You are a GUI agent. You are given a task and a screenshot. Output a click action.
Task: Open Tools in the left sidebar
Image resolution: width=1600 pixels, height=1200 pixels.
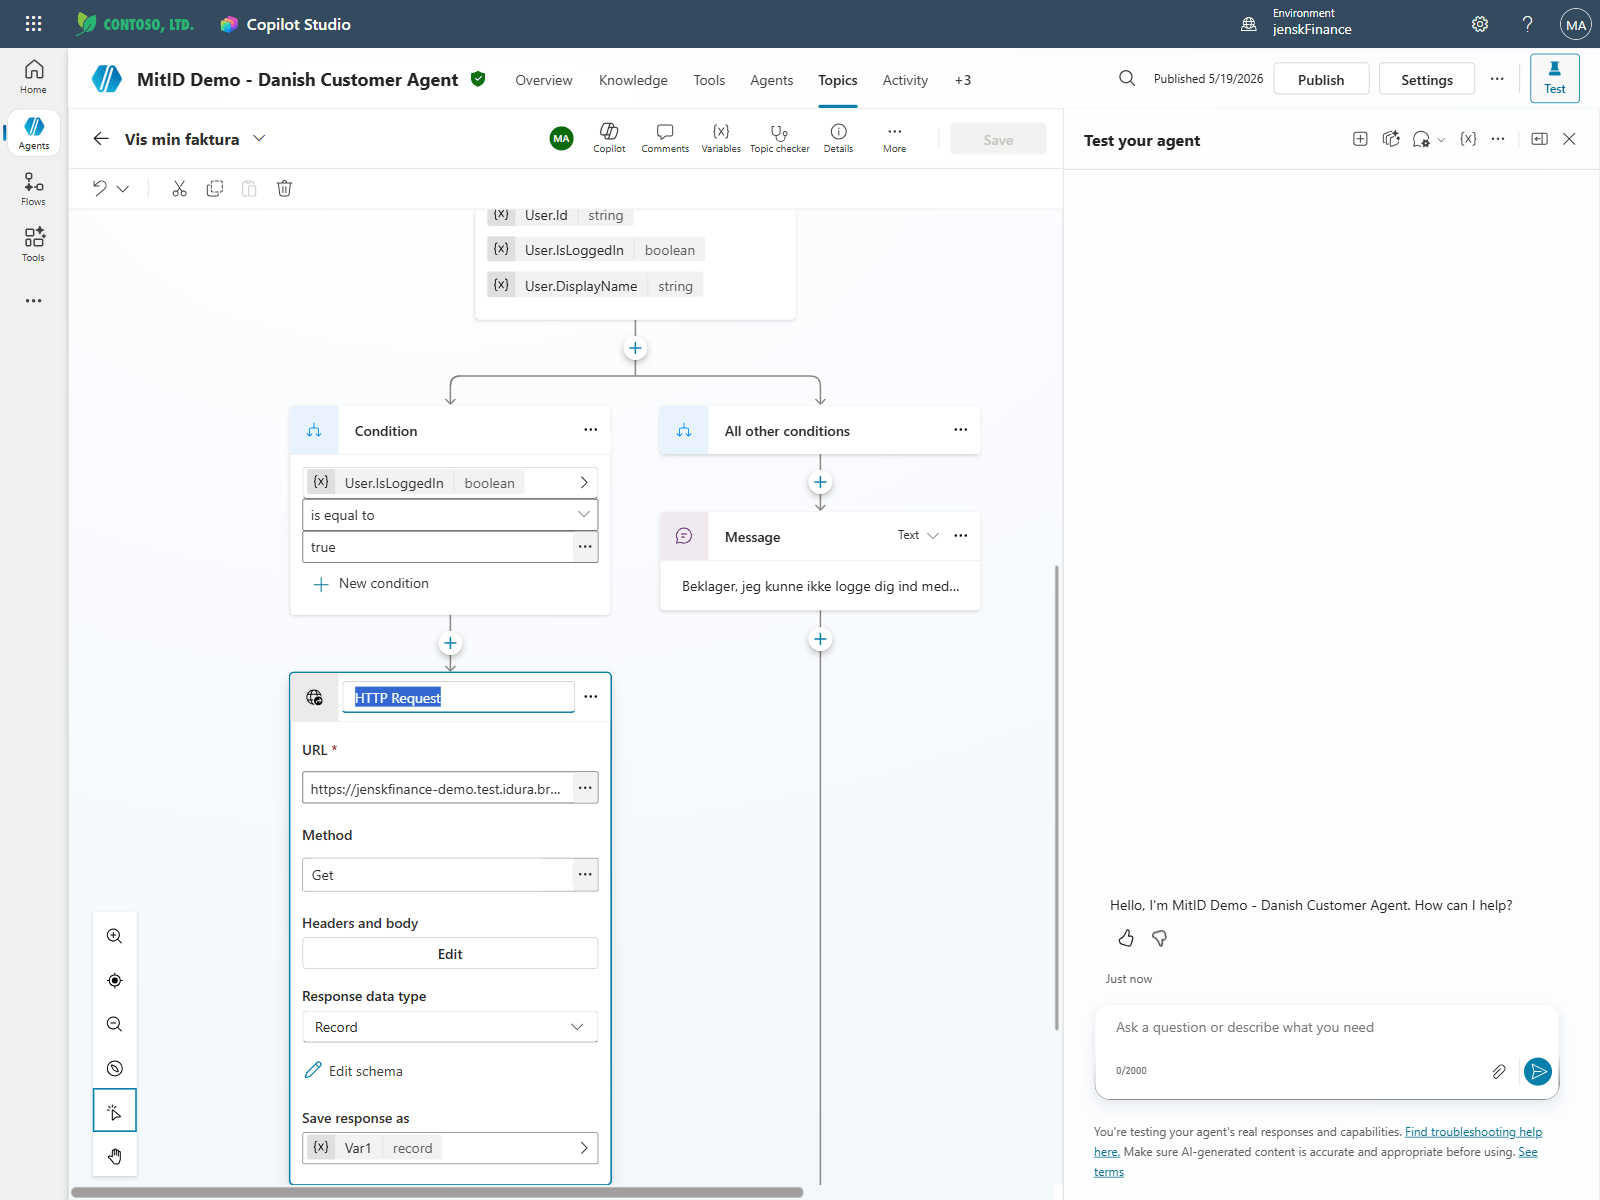point(33,245)
